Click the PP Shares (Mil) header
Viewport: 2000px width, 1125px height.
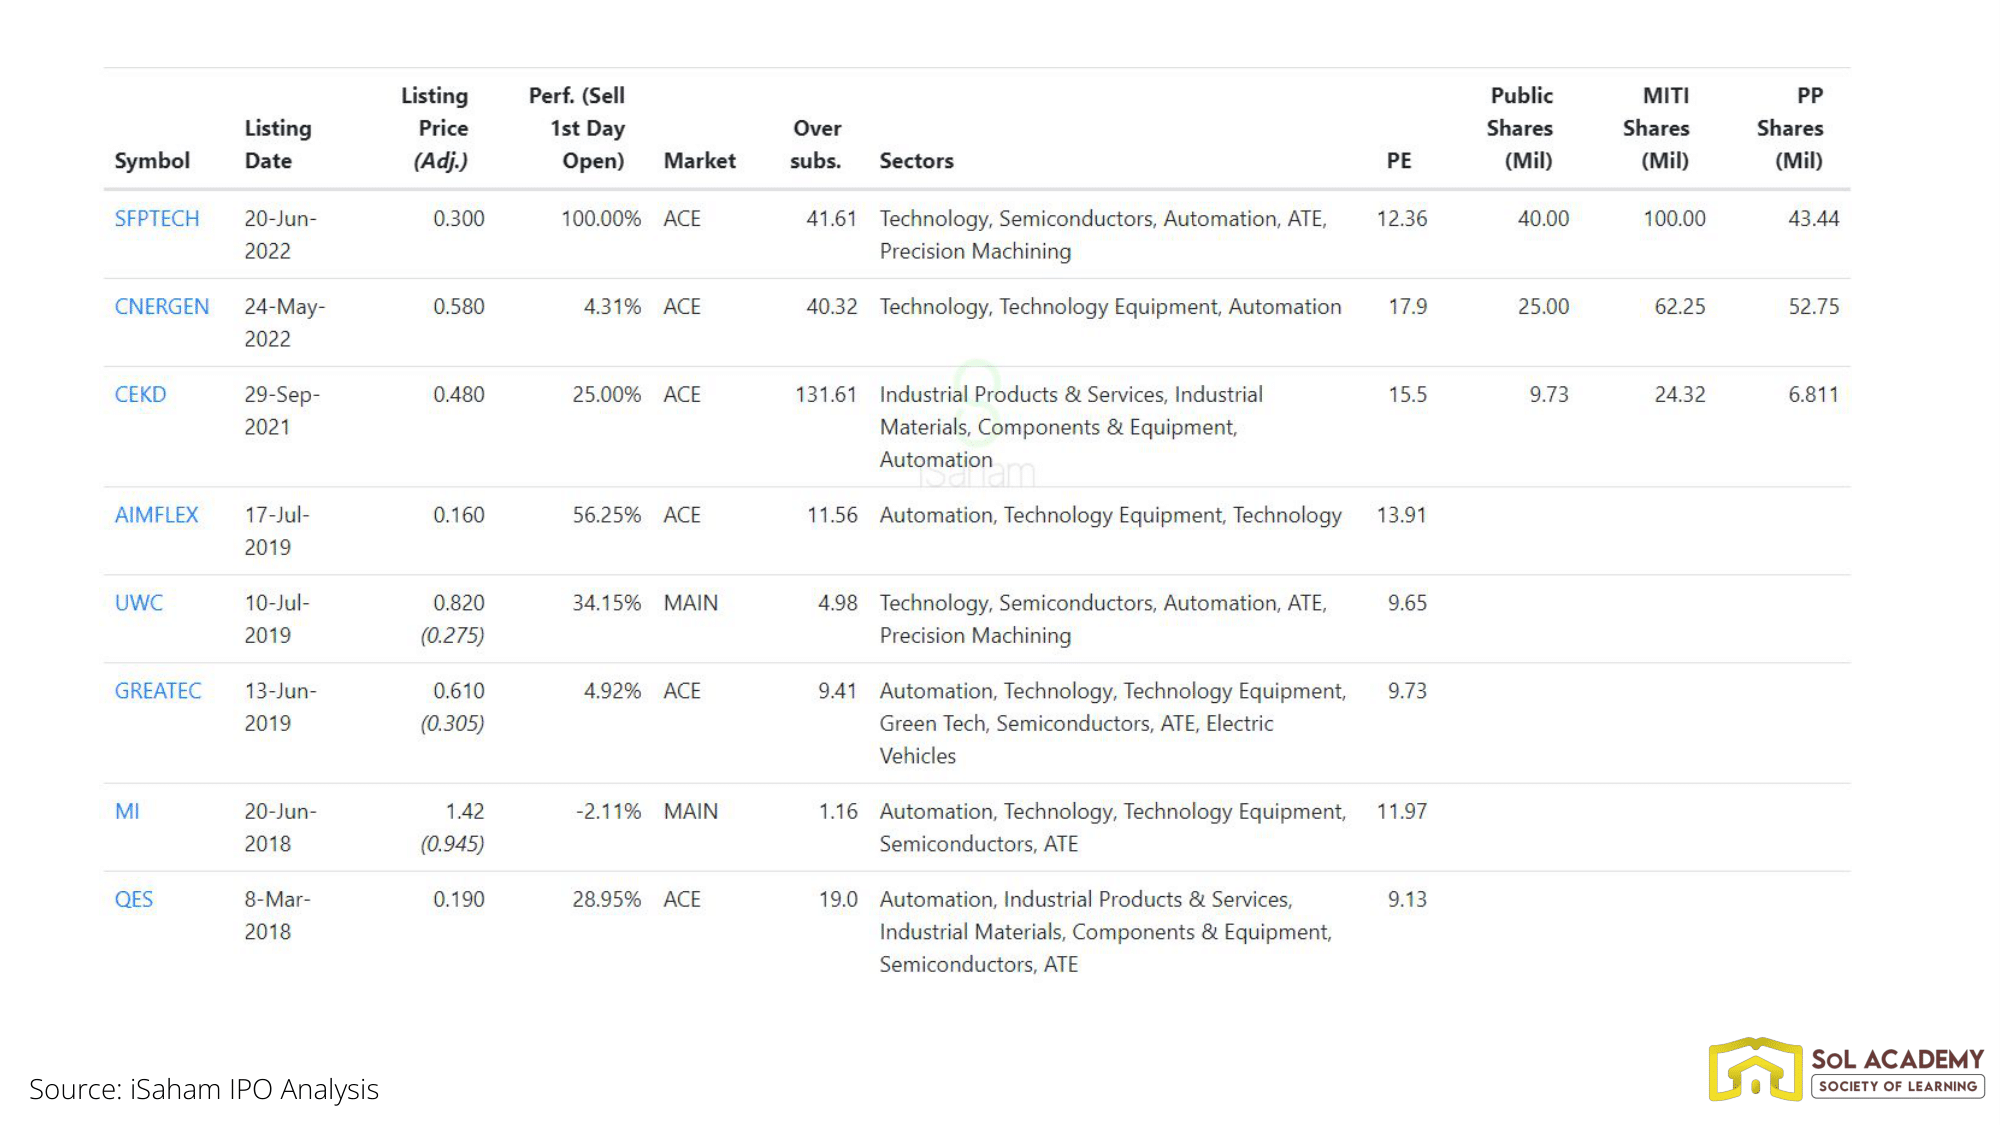(x=1794, y=128)
